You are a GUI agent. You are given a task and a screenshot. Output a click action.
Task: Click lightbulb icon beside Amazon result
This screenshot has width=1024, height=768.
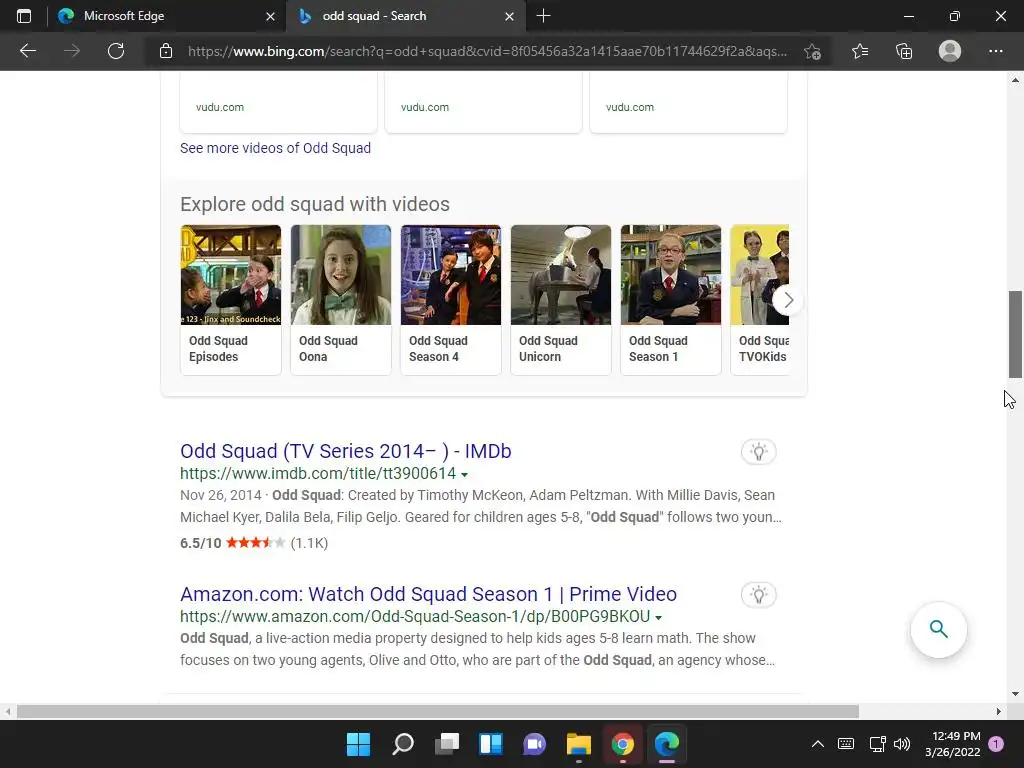click(758, 595)
